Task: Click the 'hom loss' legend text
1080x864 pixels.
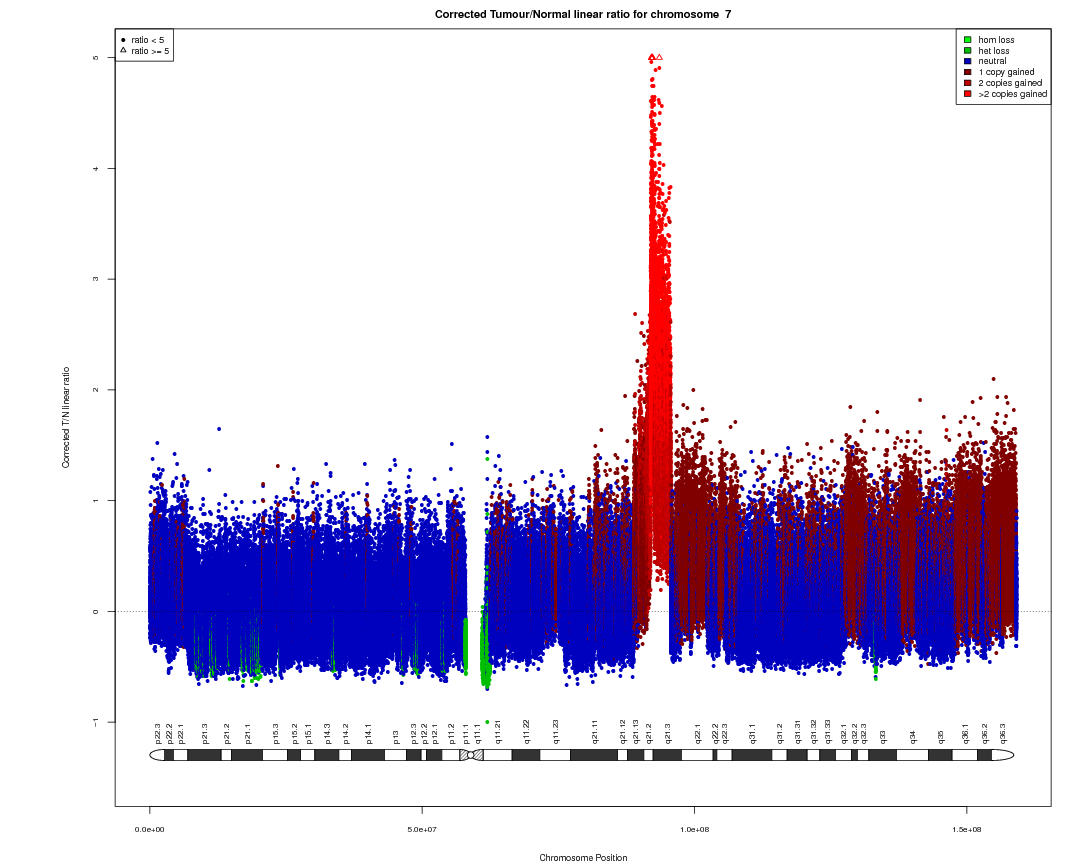Action: pyautogui.click(x=996, y=40)
